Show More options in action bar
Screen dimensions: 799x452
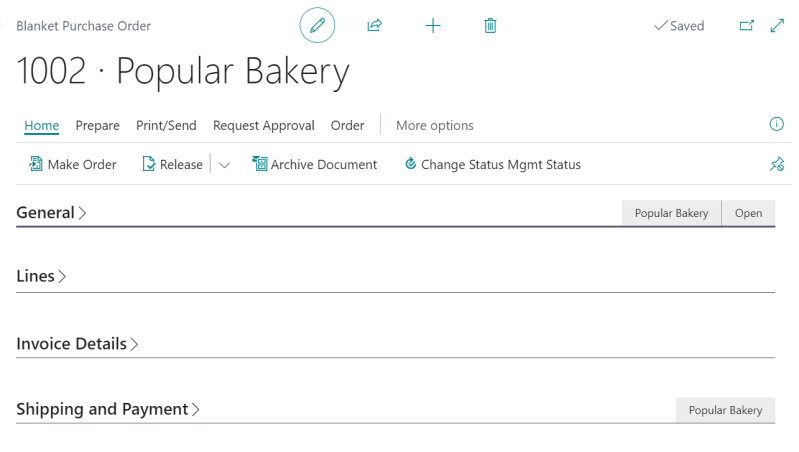435,125
